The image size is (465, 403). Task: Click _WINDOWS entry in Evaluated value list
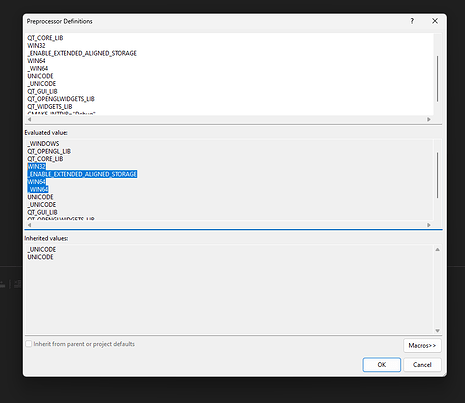coord(43,144)
